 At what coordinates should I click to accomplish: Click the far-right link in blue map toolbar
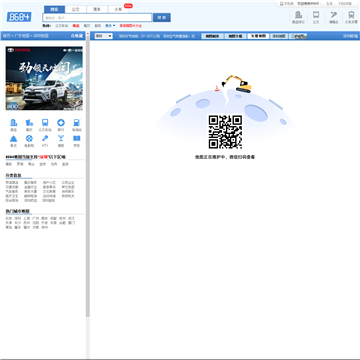351,36
